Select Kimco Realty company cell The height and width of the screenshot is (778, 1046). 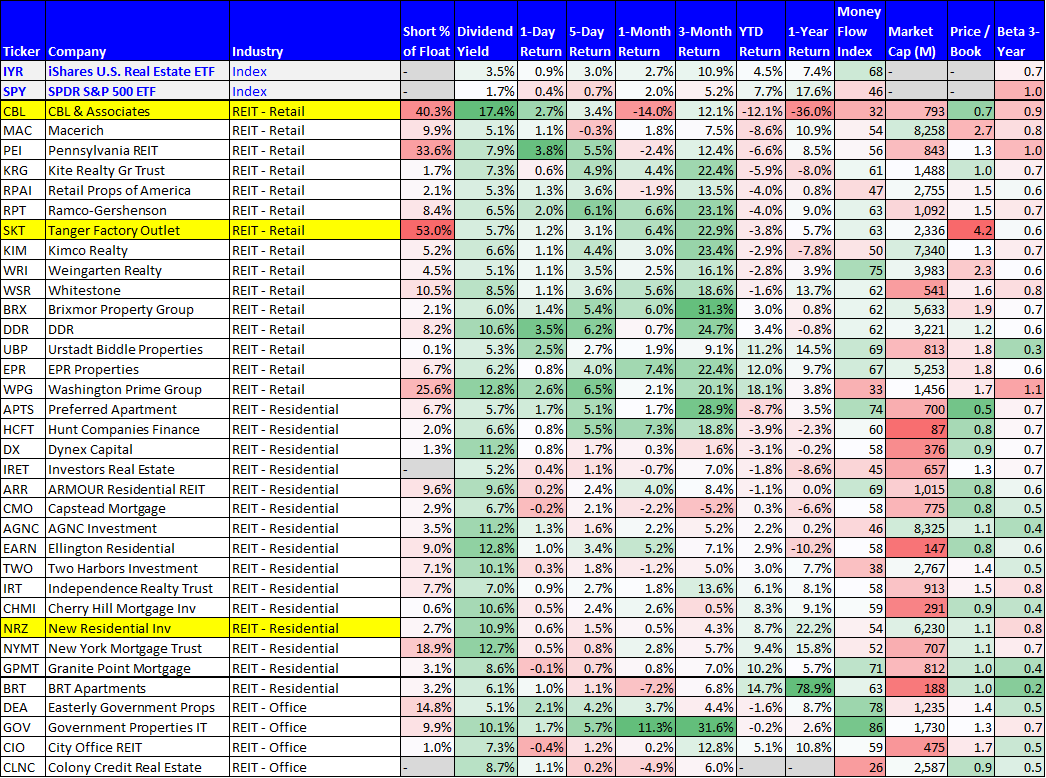(137, 251)
